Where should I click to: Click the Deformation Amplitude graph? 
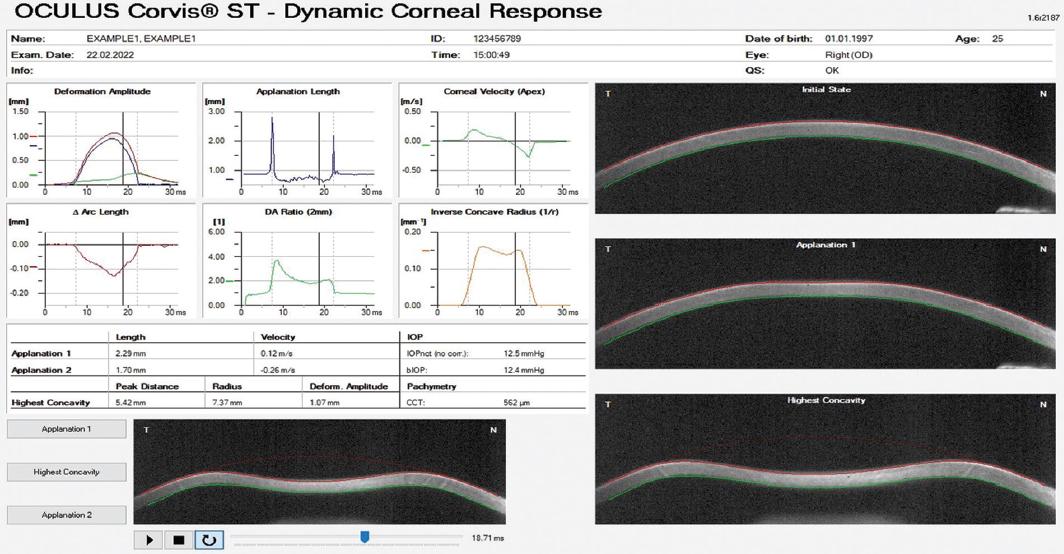pyautogui.click(x=104, y=143)
